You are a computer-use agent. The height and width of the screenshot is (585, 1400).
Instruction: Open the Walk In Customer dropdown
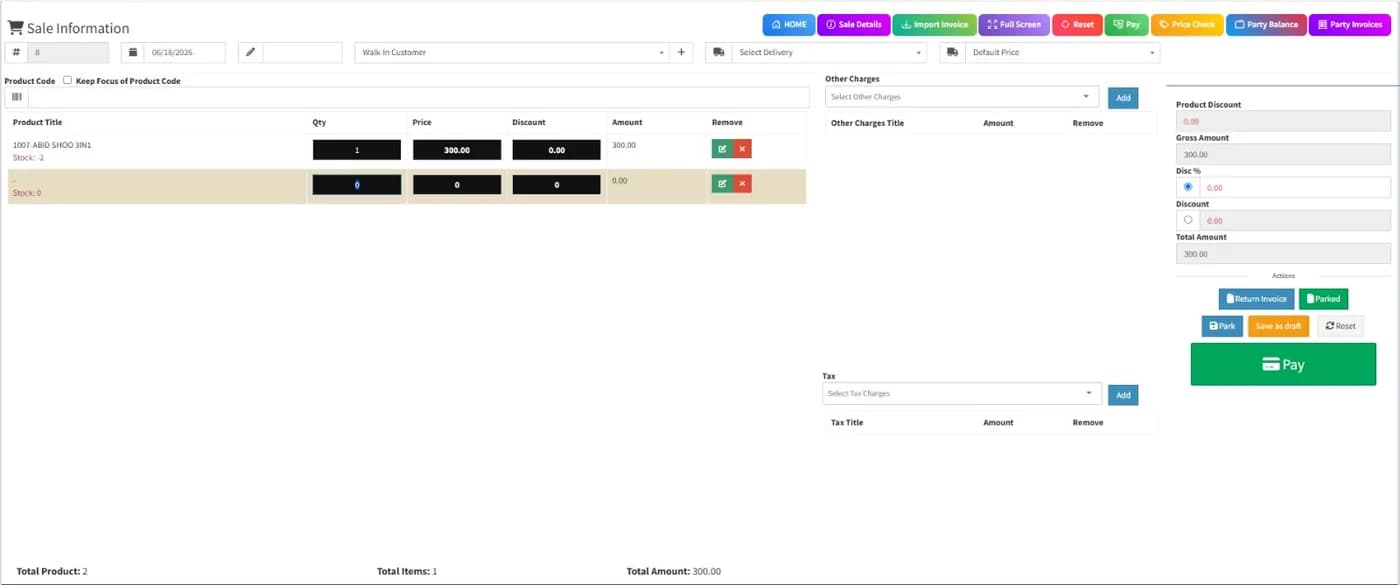tap(512, 52)
